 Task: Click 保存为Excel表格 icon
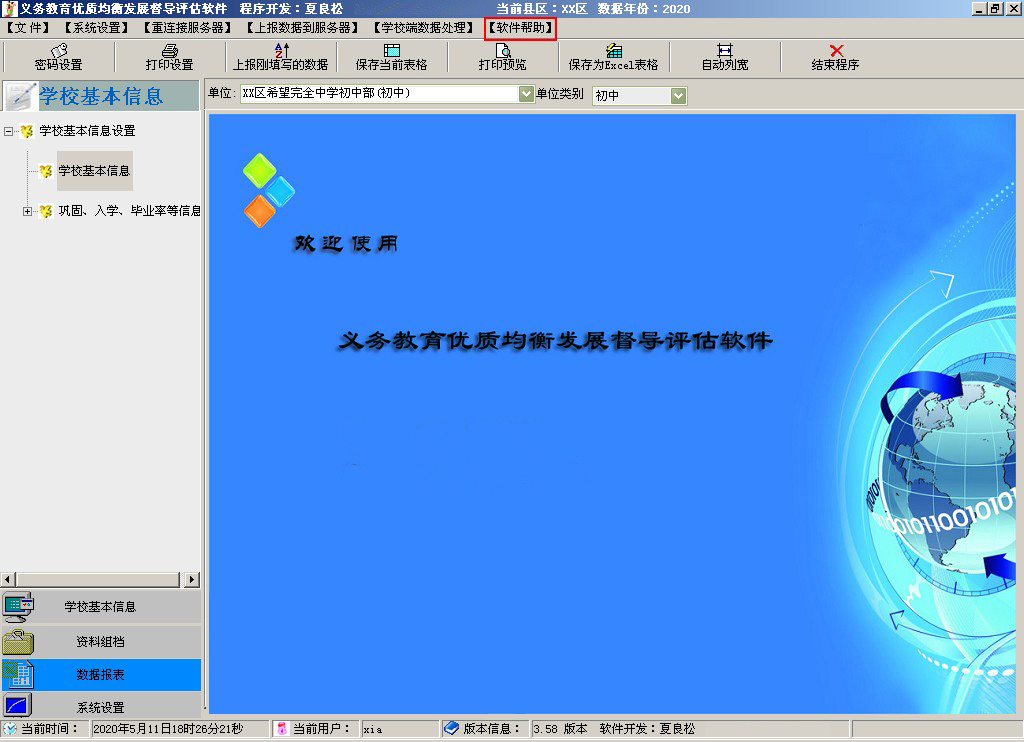(614, 50)
